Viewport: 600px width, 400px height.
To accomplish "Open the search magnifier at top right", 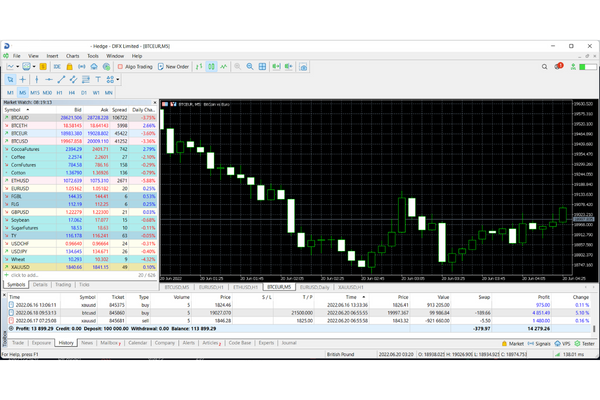I will (x=544, y=67).
